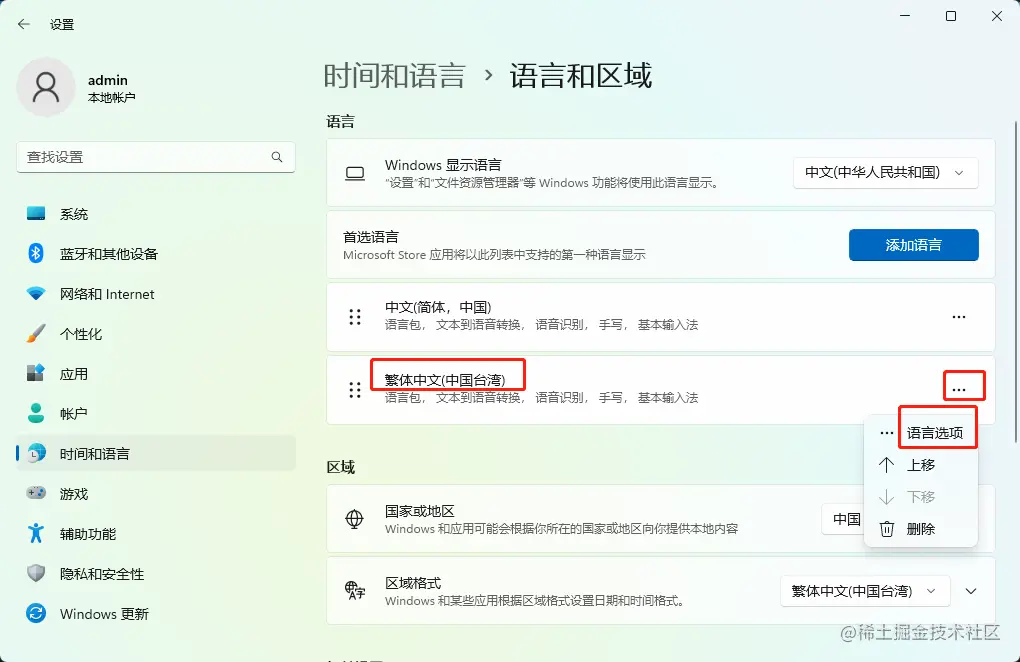Expand the 区域格式 section chevron
Viewport: 1020px width, 662px height.
971,591
